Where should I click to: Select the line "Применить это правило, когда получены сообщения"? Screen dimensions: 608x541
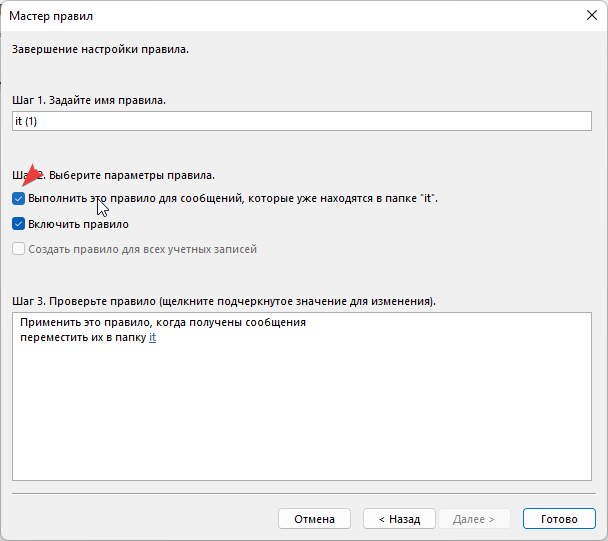(x=162, y=323)
